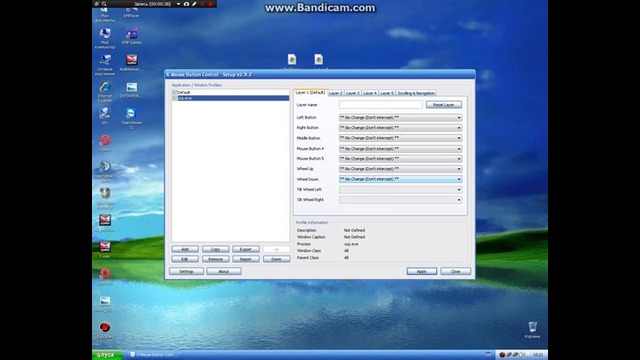Select the Layer 1 (Default) tab

pos(310,93)
